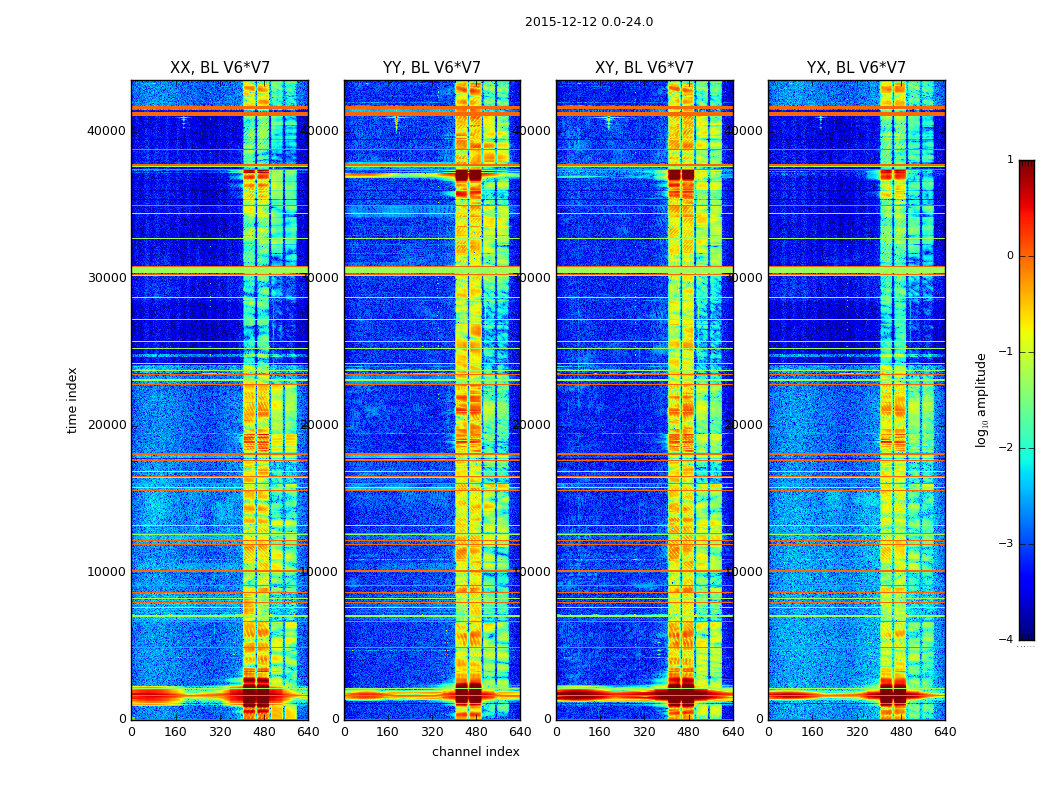
Task: Click the XX panel heatmap image
Action: pos(220,400)
